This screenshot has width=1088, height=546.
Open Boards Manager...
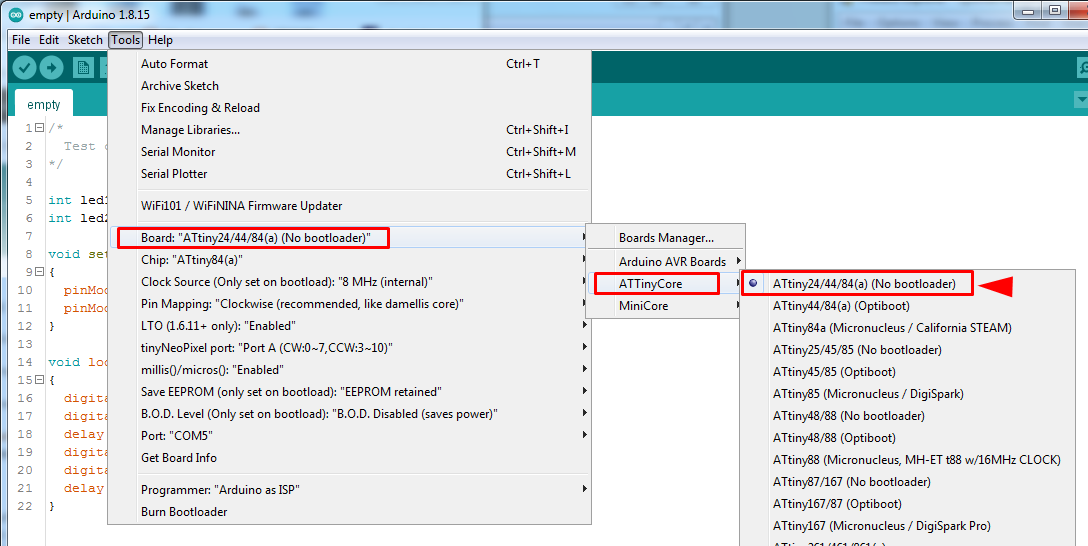665,238
